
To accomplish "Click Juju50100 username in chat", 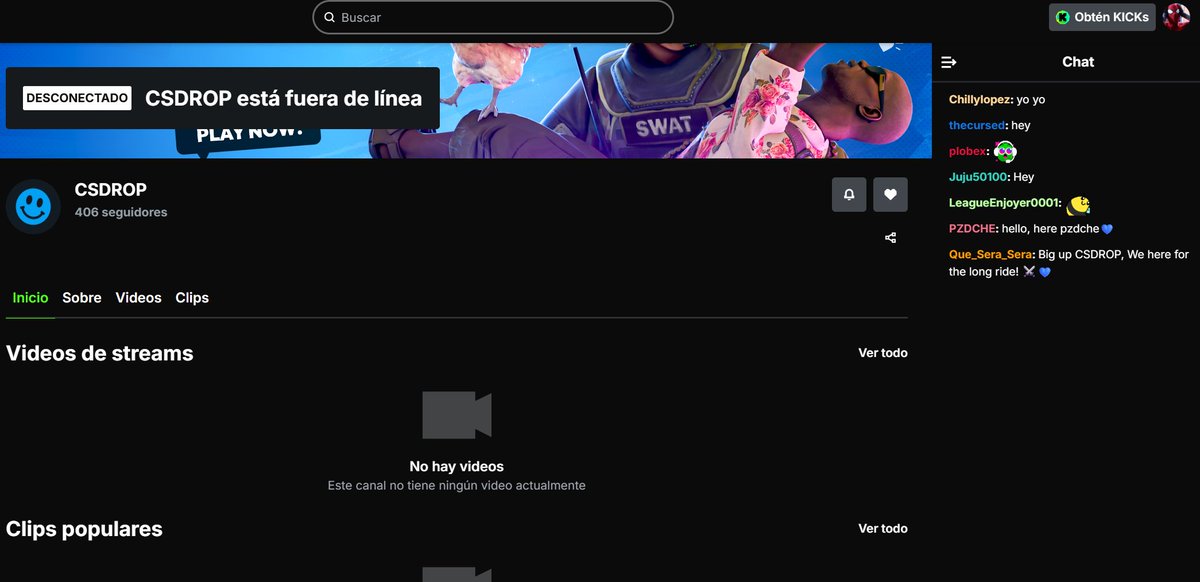I will point(978,178).
